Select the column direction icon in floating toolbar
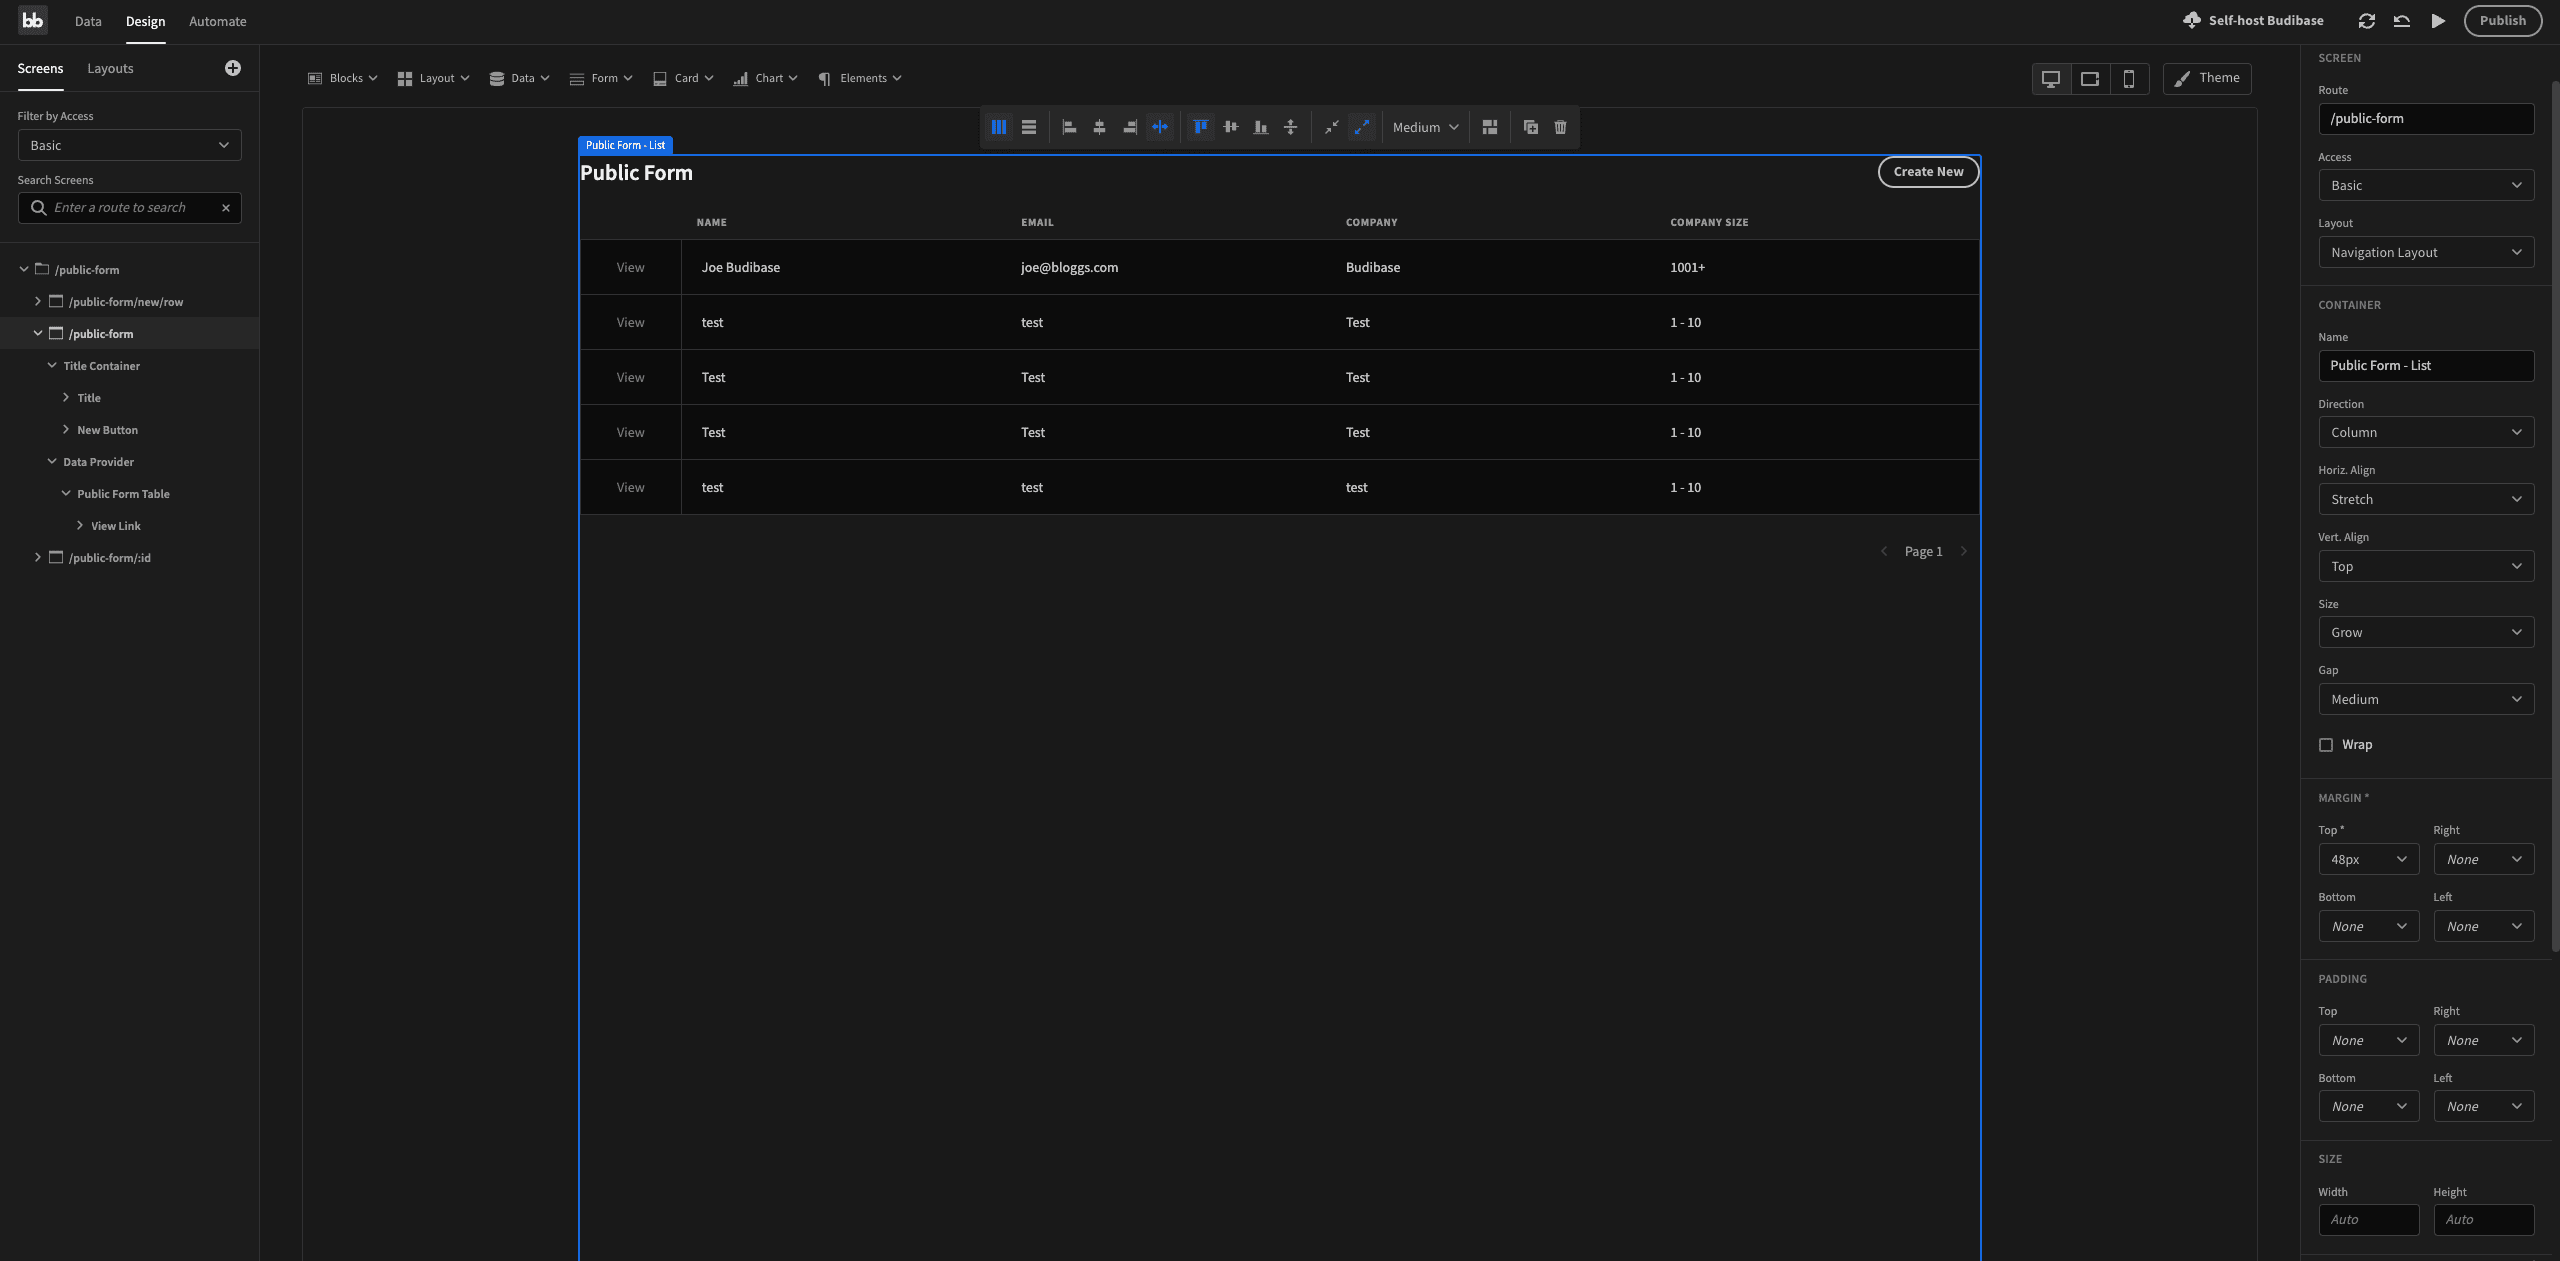The width and height of the screenshot is (2560, 1261). tap(998, 127)
